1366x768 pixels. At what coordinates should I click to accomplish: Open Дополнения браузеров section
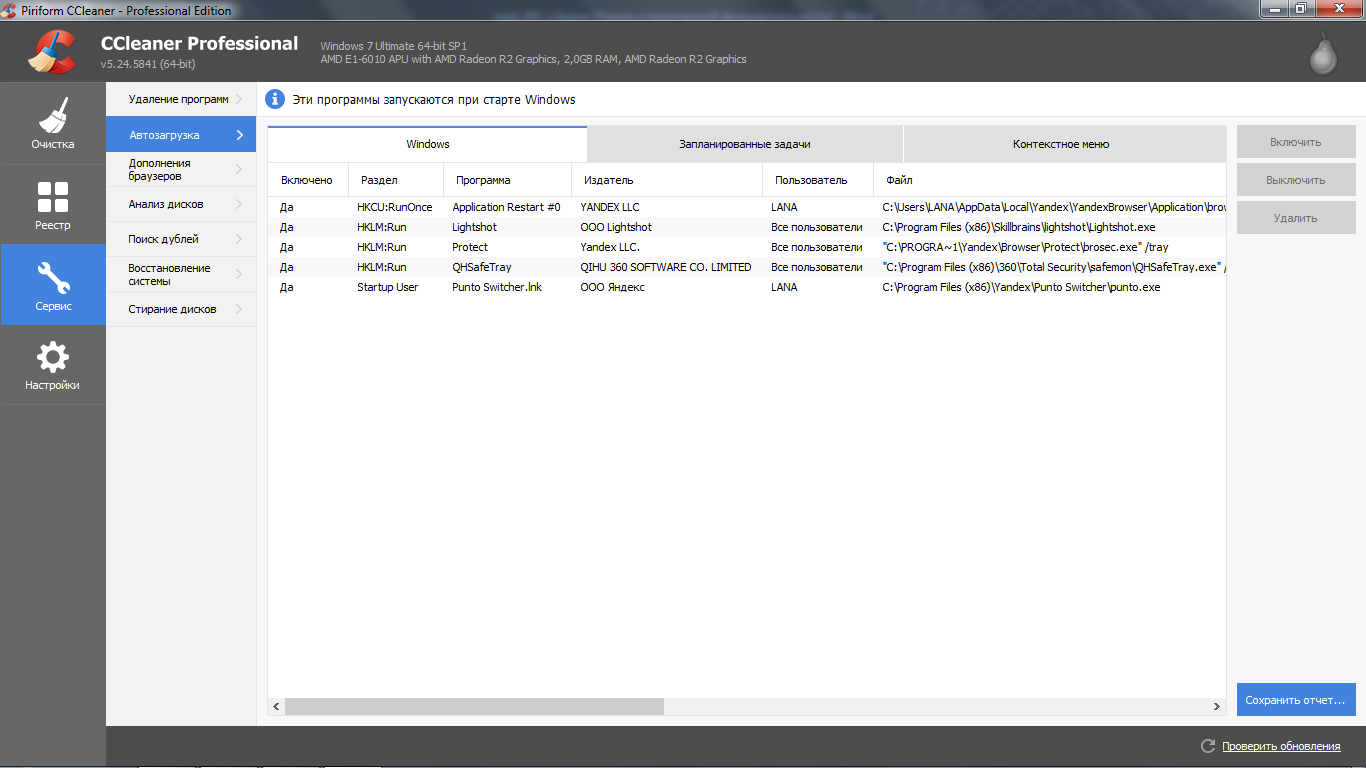180,169
